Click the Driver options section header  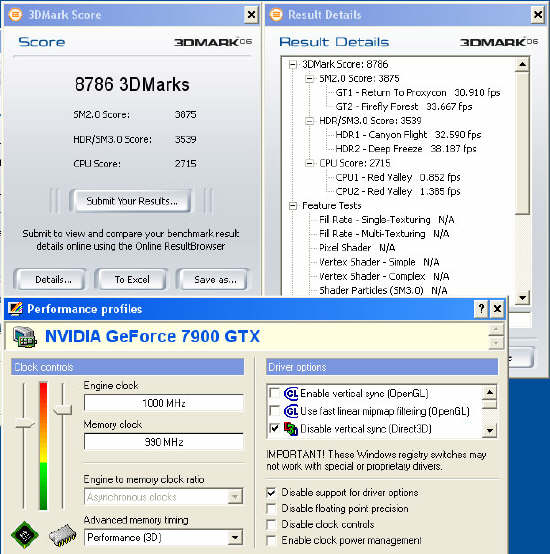(x=382, y=367)
